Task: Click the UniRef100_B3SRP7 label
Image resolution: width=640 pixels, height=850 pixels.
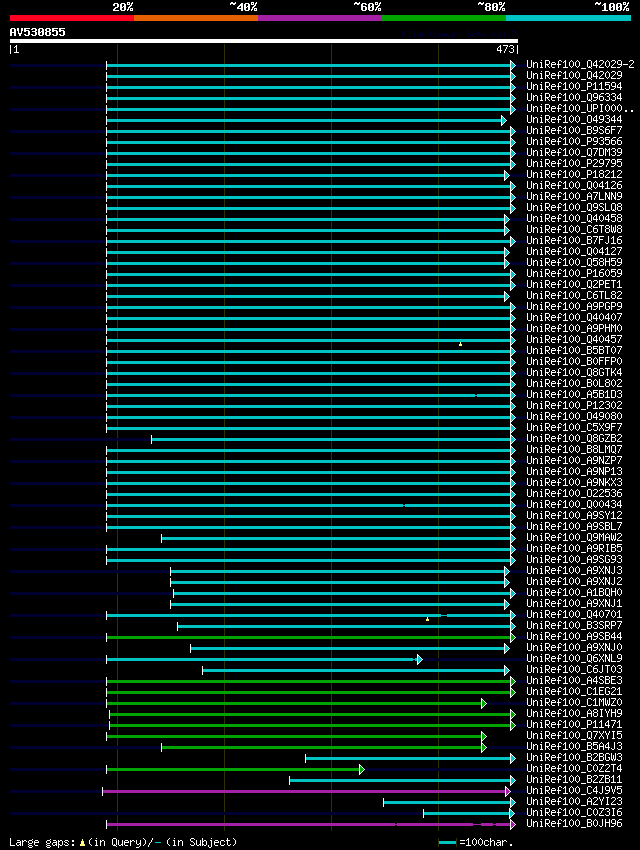Action: coord(574,625)
